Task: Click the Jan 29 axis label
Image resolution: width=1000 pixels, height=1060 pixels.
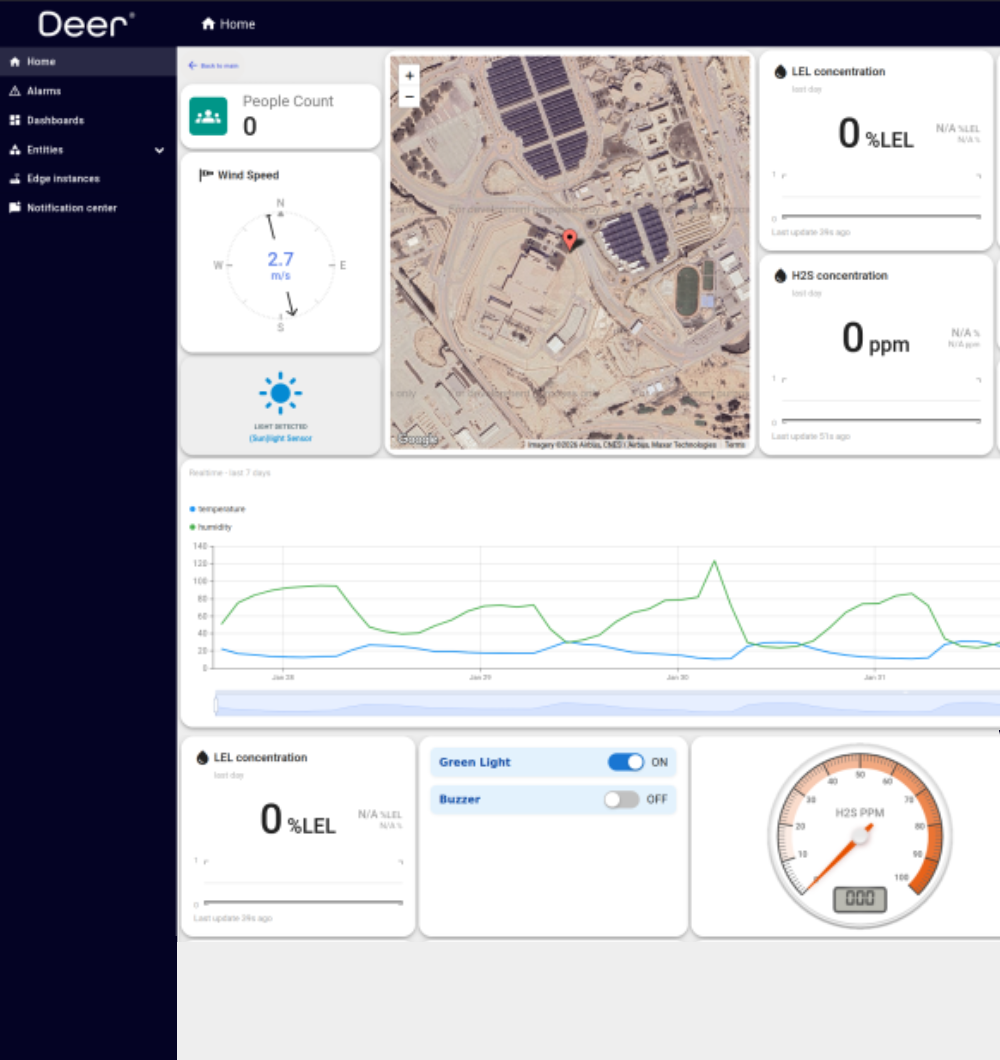Action: click(x=480, y=677)
